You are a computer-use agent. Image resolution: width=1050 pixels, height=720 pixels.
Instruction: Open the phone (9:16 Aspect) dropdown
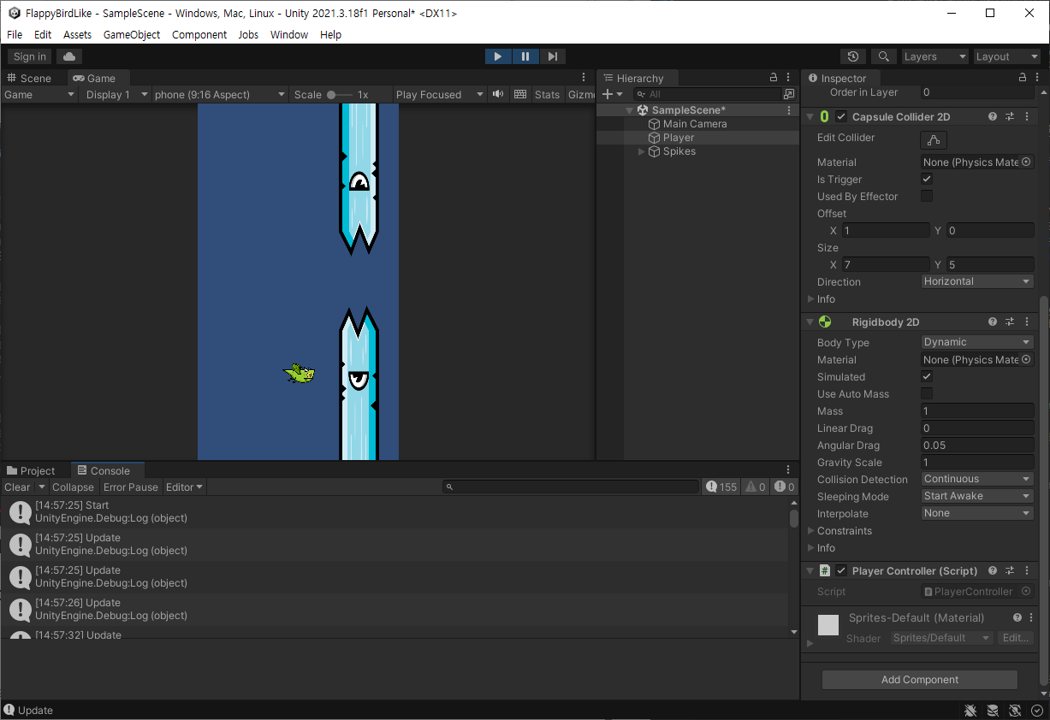[220, 94]
